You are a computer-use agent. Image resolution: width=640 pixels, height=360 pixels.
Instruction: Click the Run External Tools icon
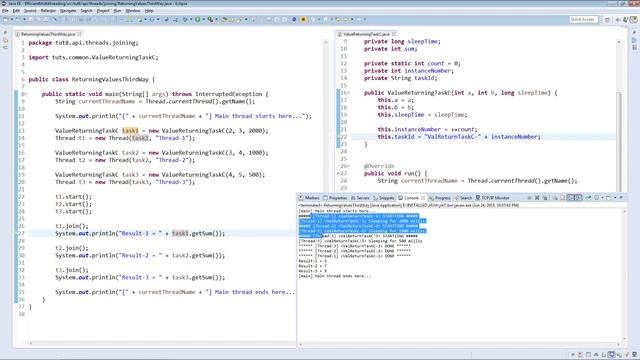pos(210,19)
